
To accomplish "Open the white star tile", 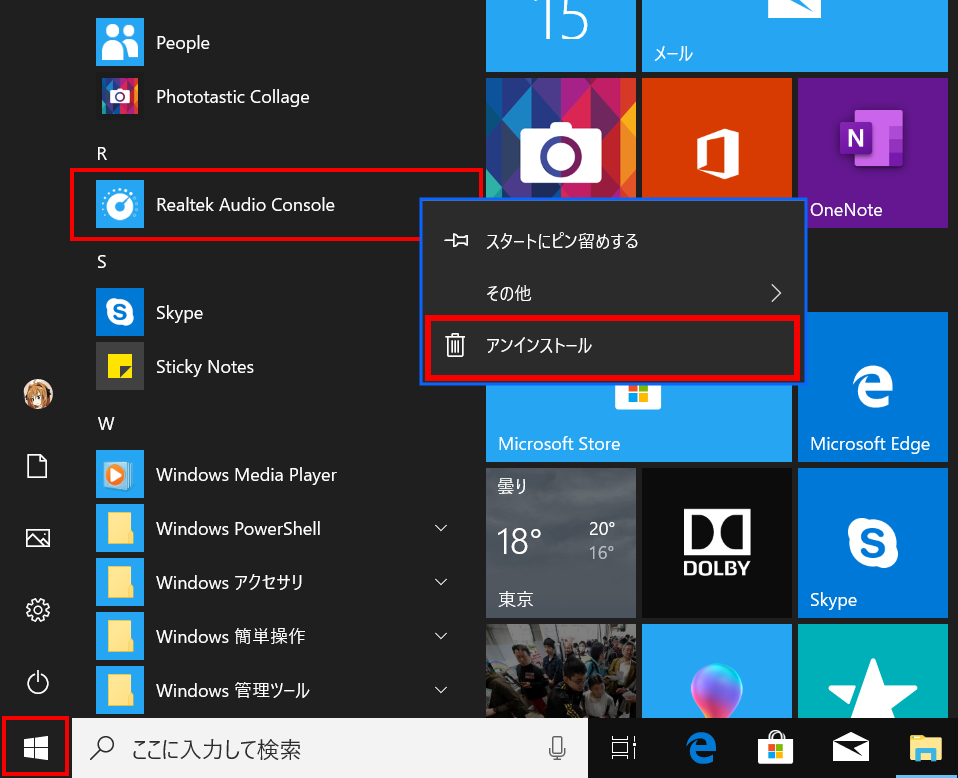I will [872, 671].
